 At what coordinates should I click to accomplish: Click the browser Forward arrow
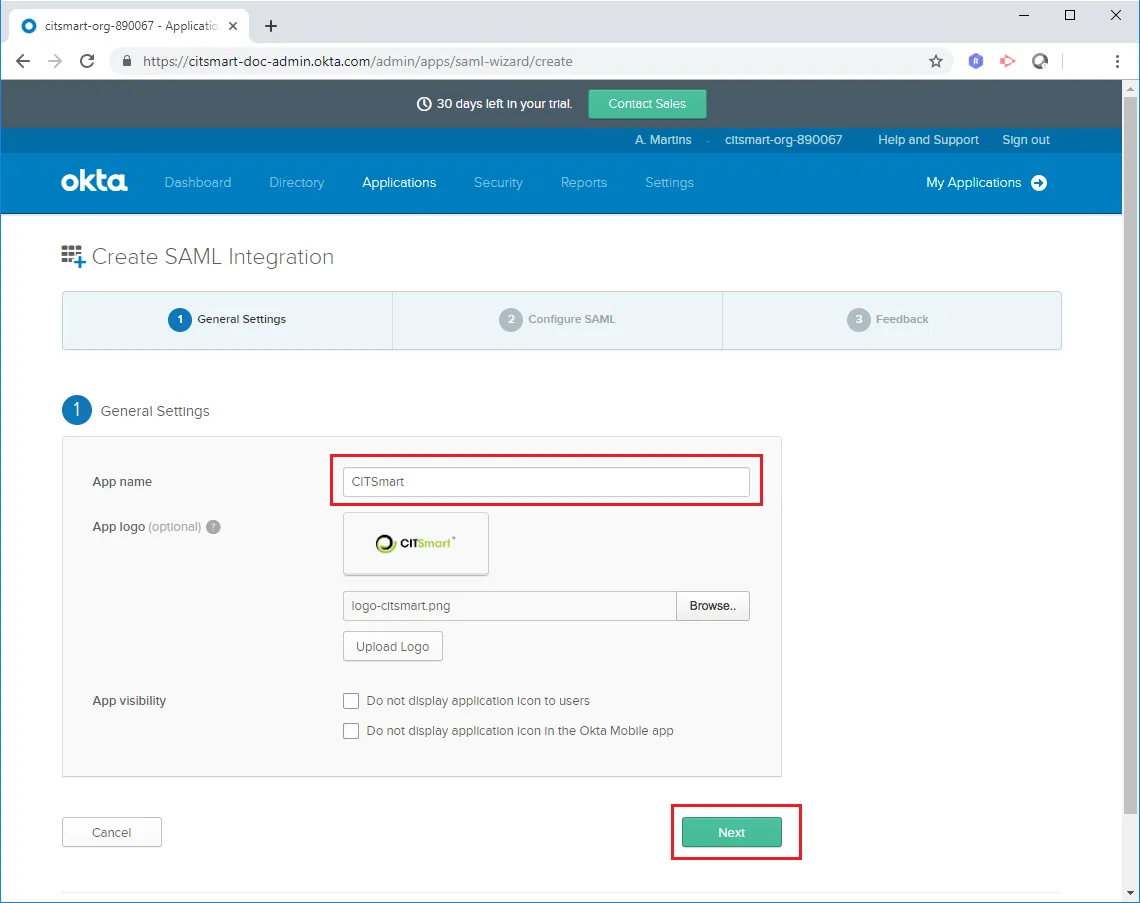coord(55,61)
